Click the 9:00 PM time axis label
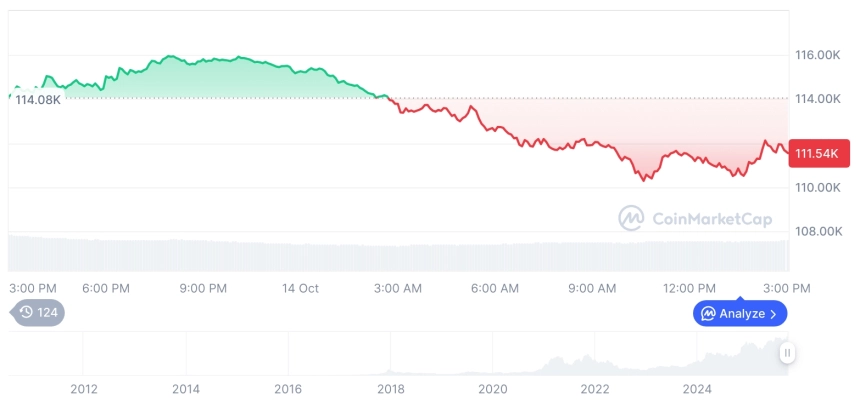Image resolution: width=860 pixels, height=401 pixels. click(x=203, y=288)
